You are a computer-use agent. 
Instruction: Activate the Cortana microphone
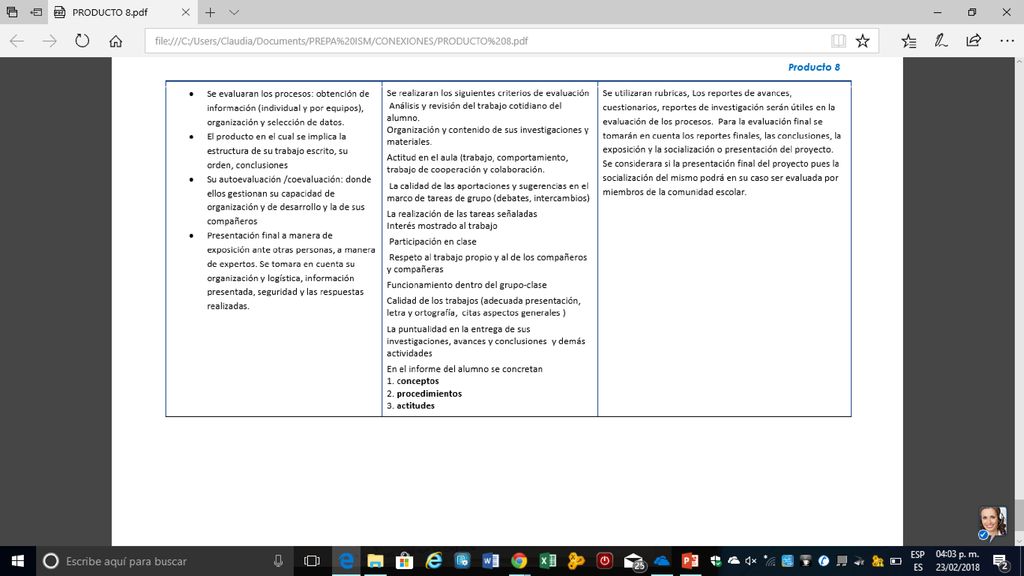coord(278,561)
